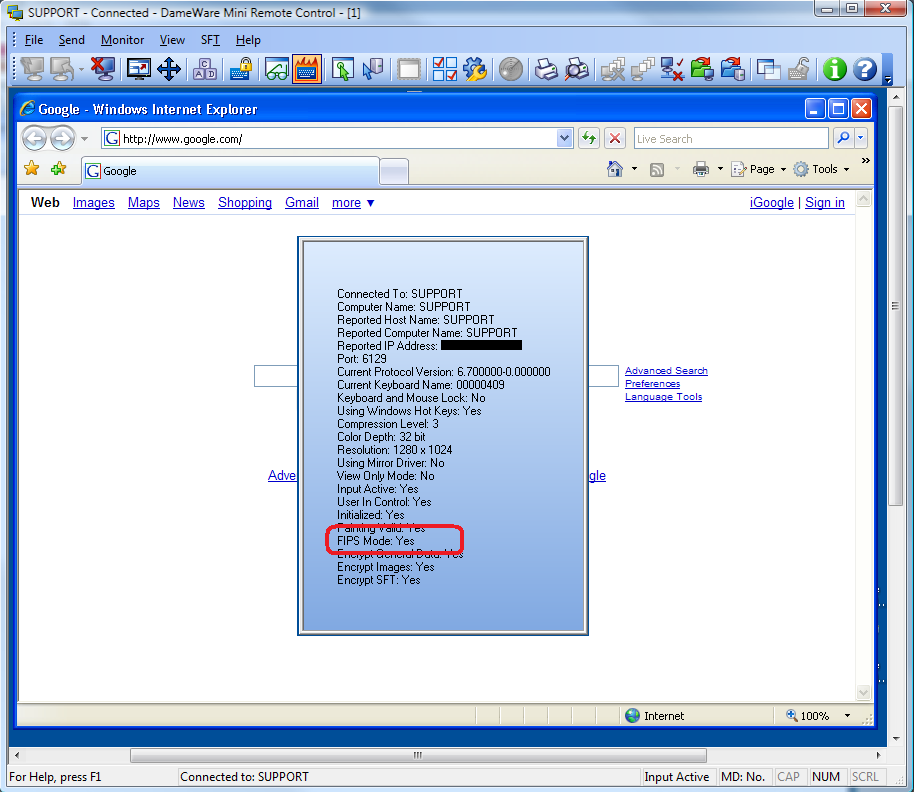
Task: Open the SFT menu
Action: click(210, 40)
